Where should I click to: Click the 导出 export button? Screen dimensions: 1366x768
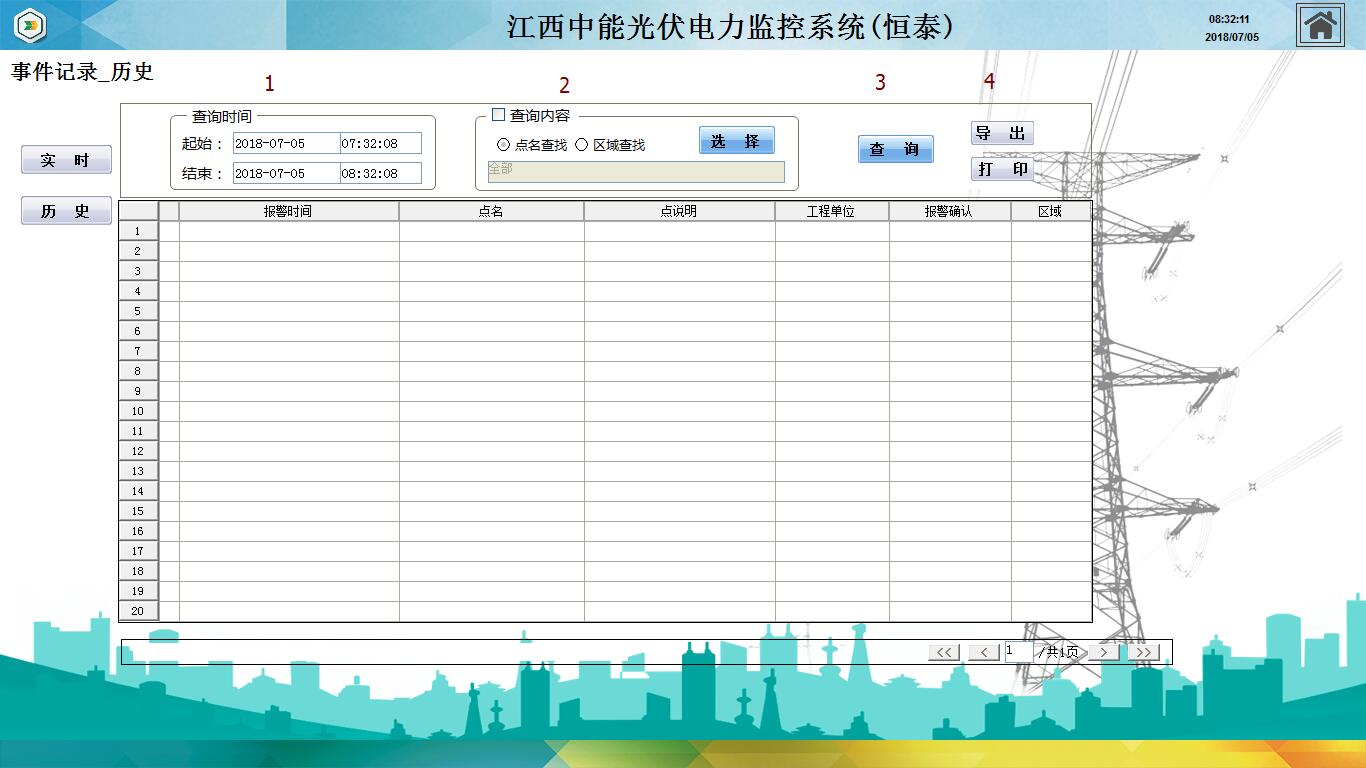[x=1001, y=134]
